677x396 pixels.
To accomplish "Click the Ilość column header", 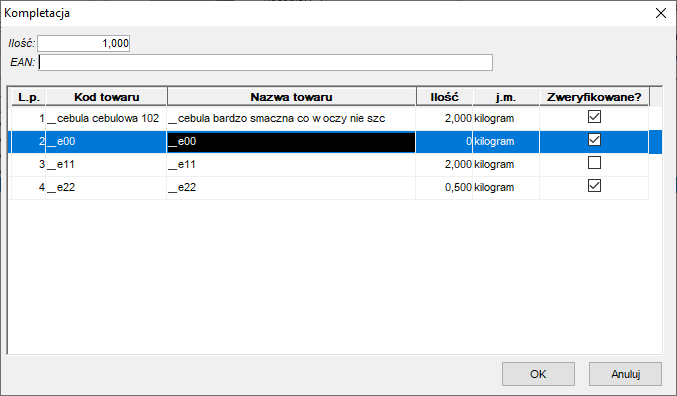I will pyautogui.click(x=444, y=97).
